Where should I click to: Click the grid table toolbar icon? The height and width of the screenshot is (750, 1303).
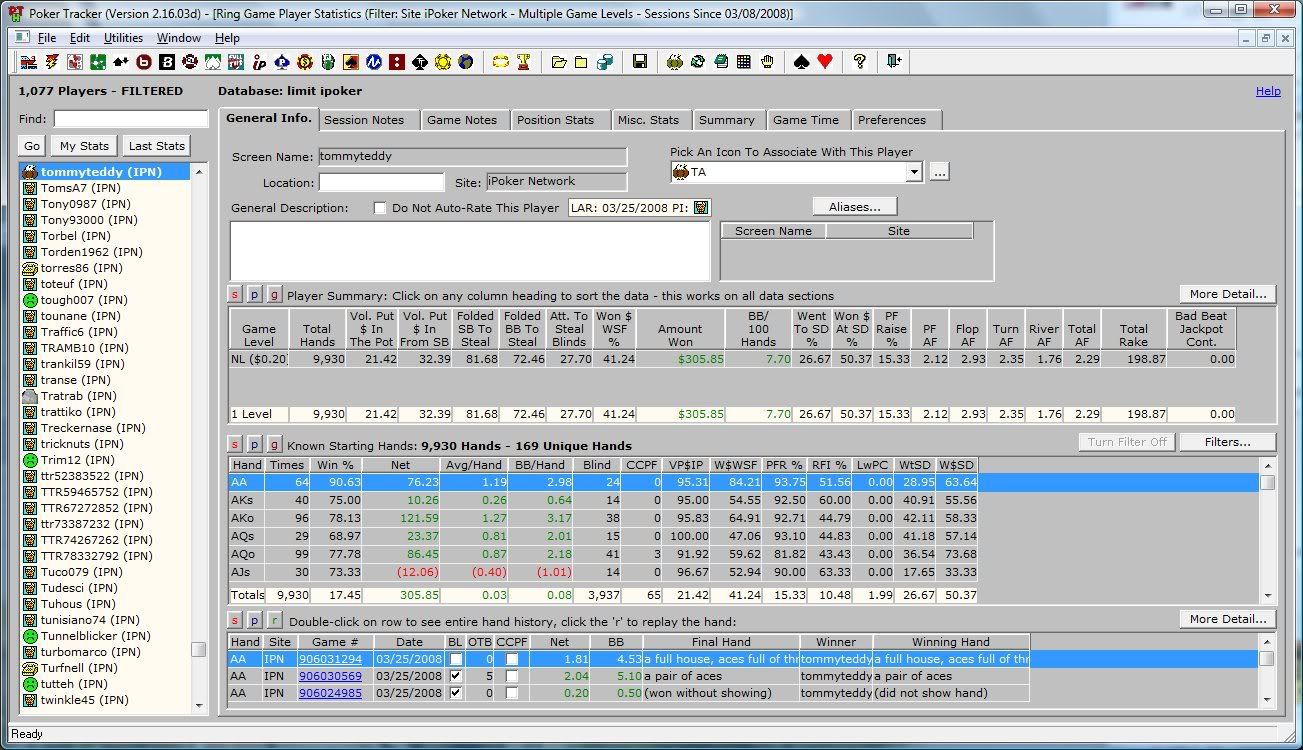[x=744, y=62]
